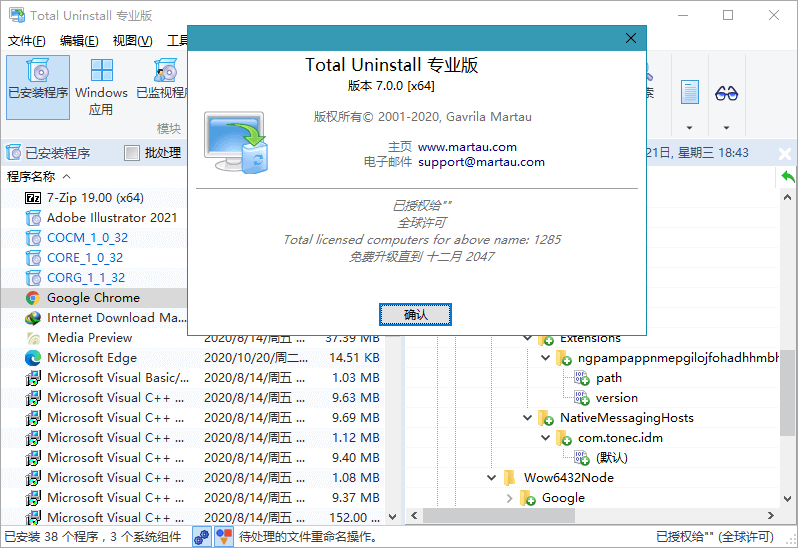
Task: Collapse the Wow6432Node tree node
Action: click(x=492, y=478)
